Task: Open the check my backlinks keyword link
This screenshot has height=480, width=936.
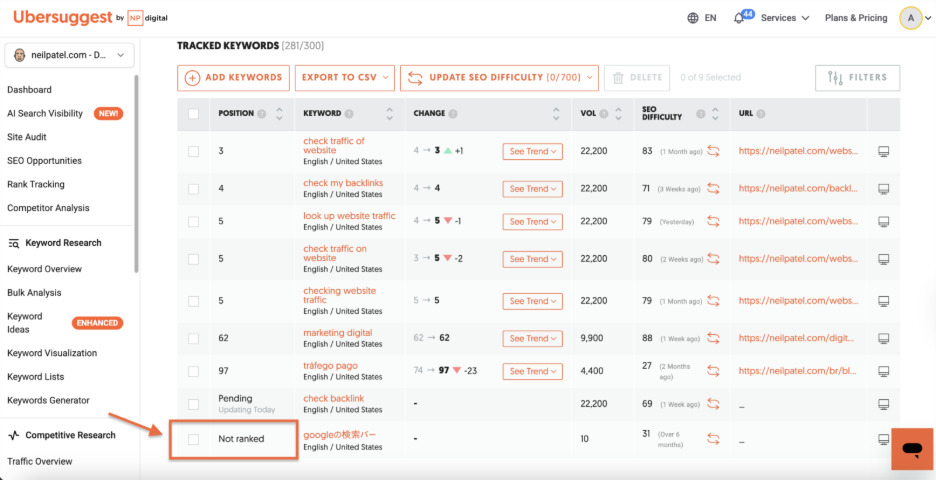Action: click(x=343, y=183)
